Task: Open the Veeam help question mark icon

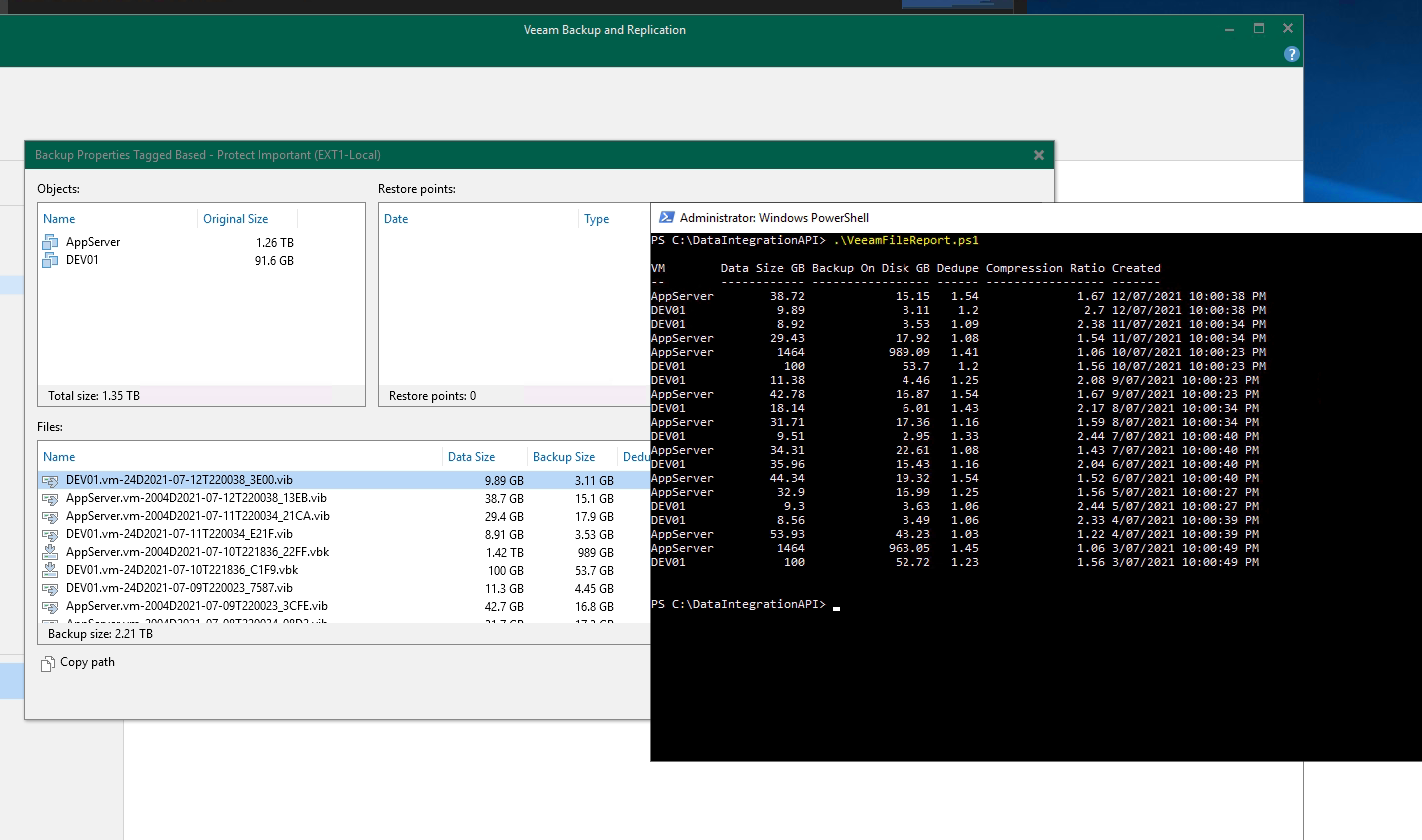Action: [x=1291, y=54]
